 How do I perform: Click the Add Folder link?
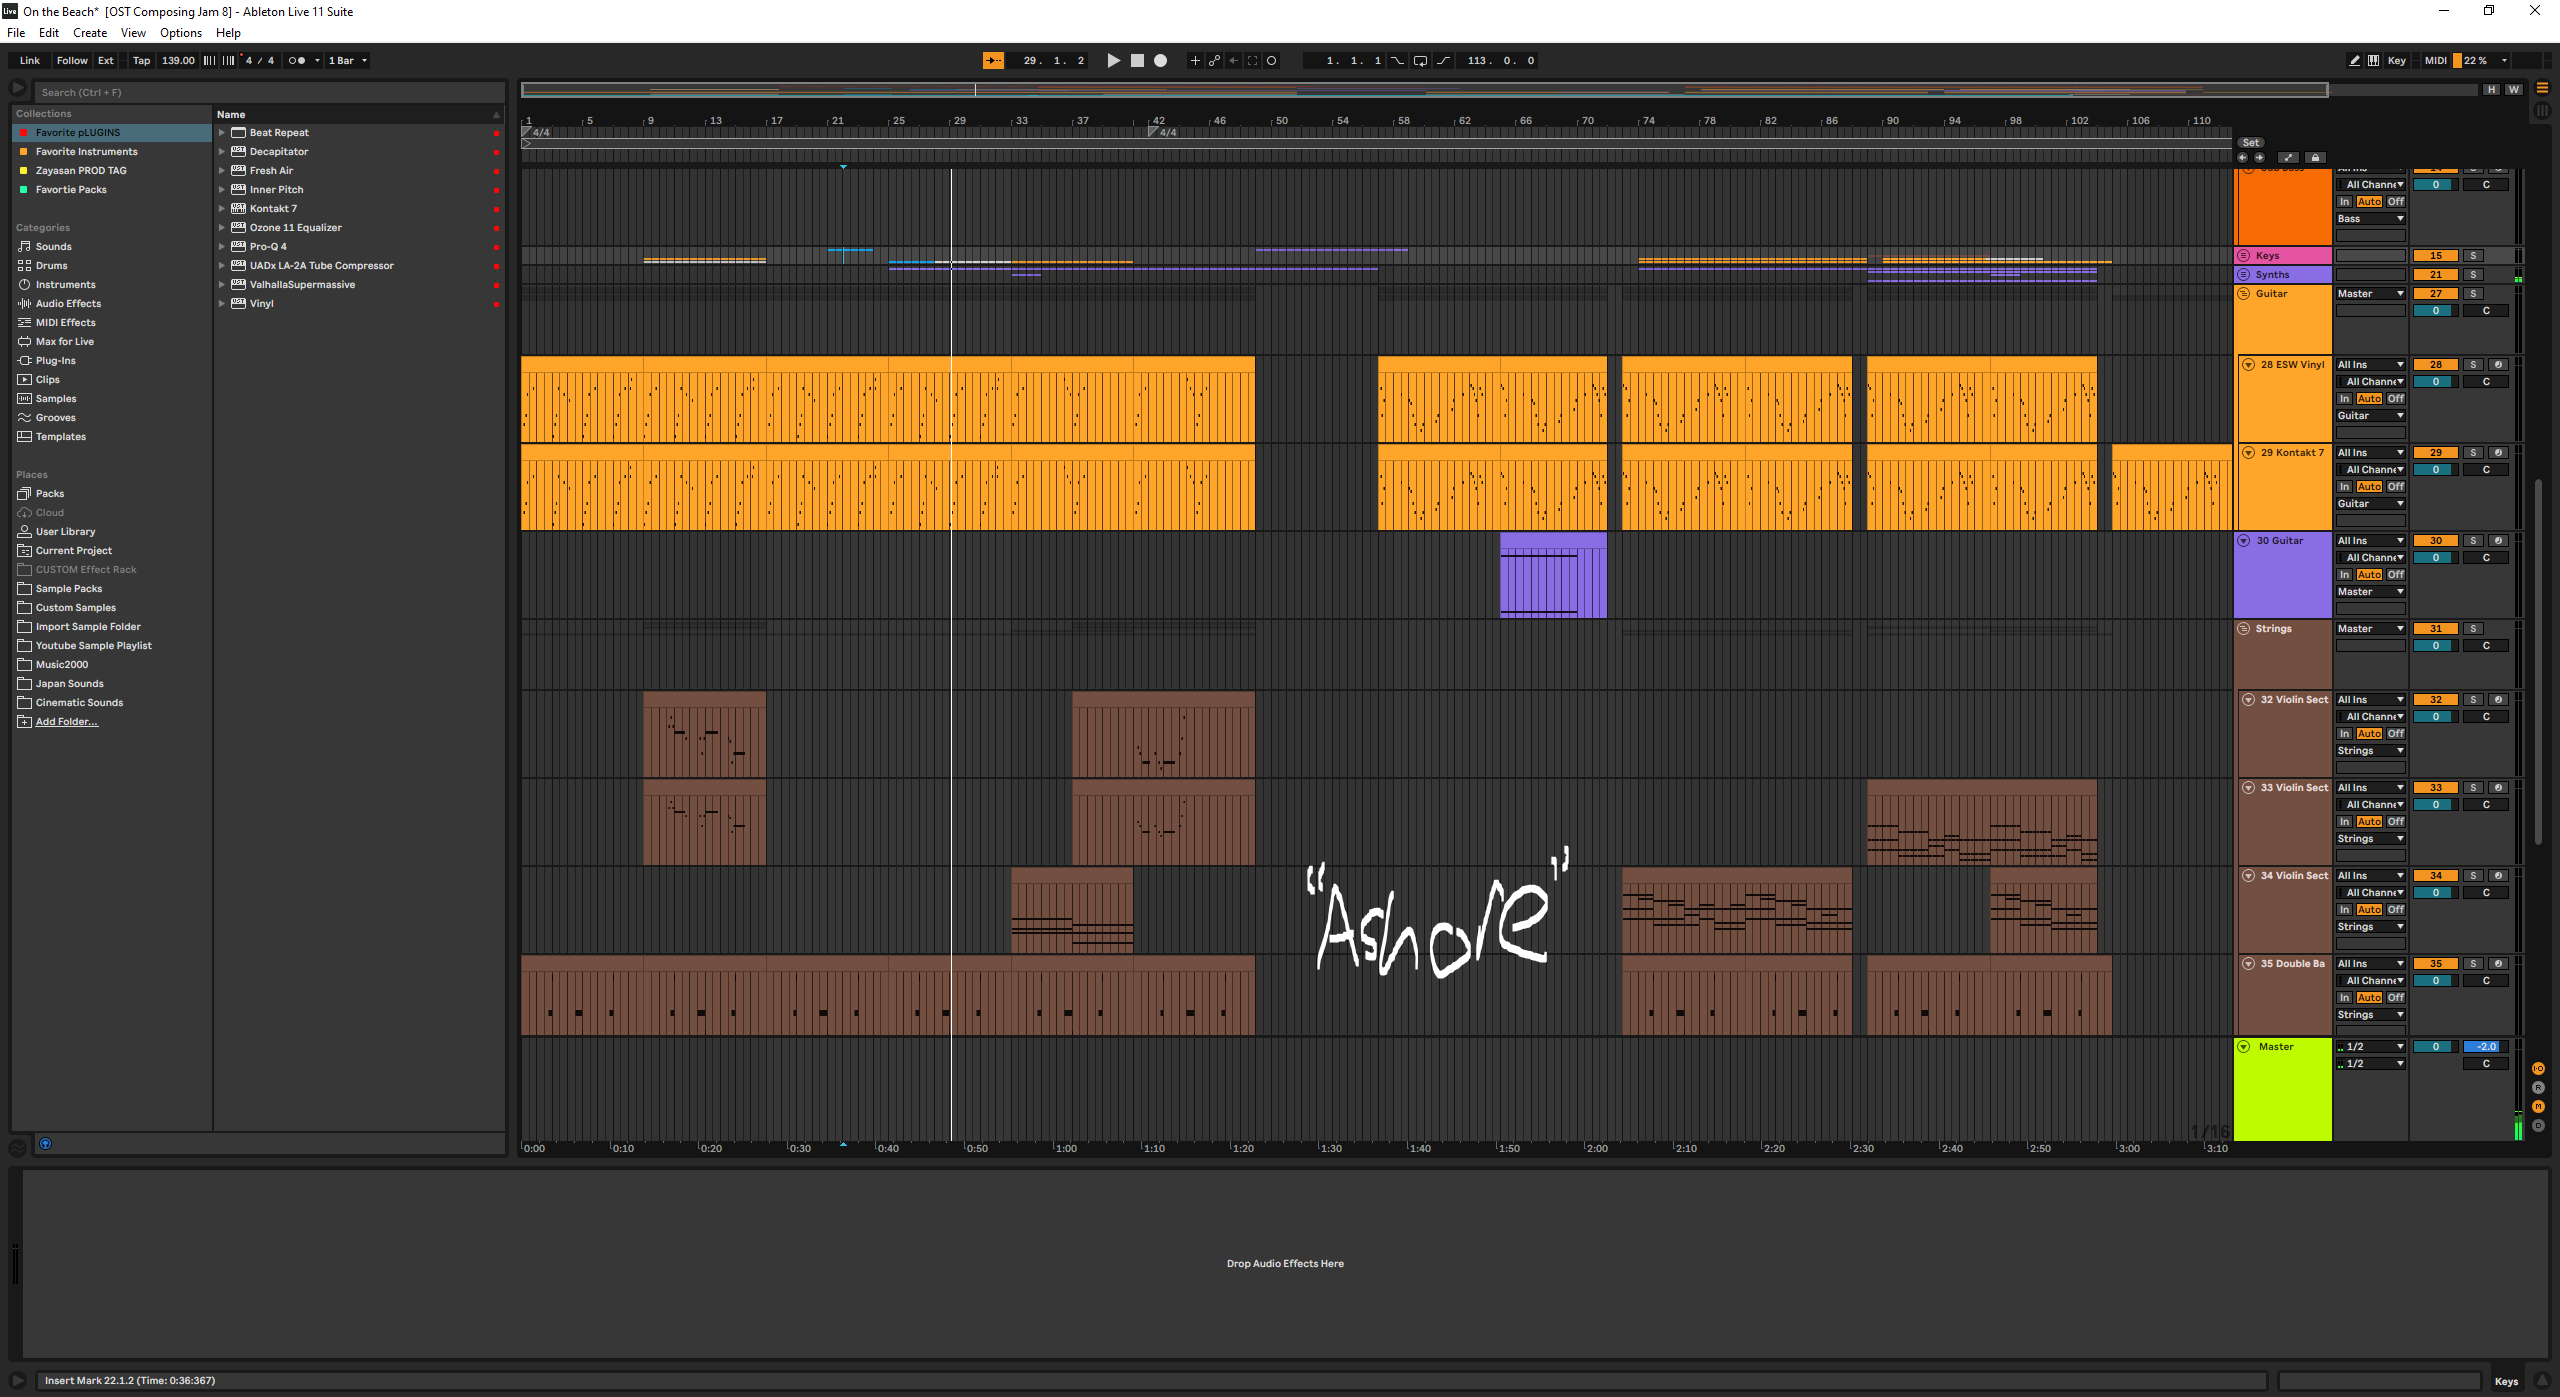point(67,722)
